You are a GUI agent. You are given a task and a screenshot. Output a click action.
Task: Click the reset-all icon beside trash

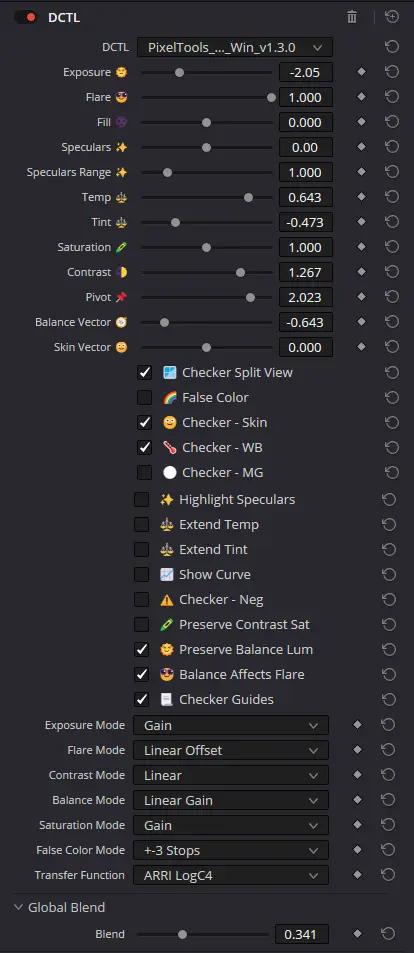tap(392, 17)
